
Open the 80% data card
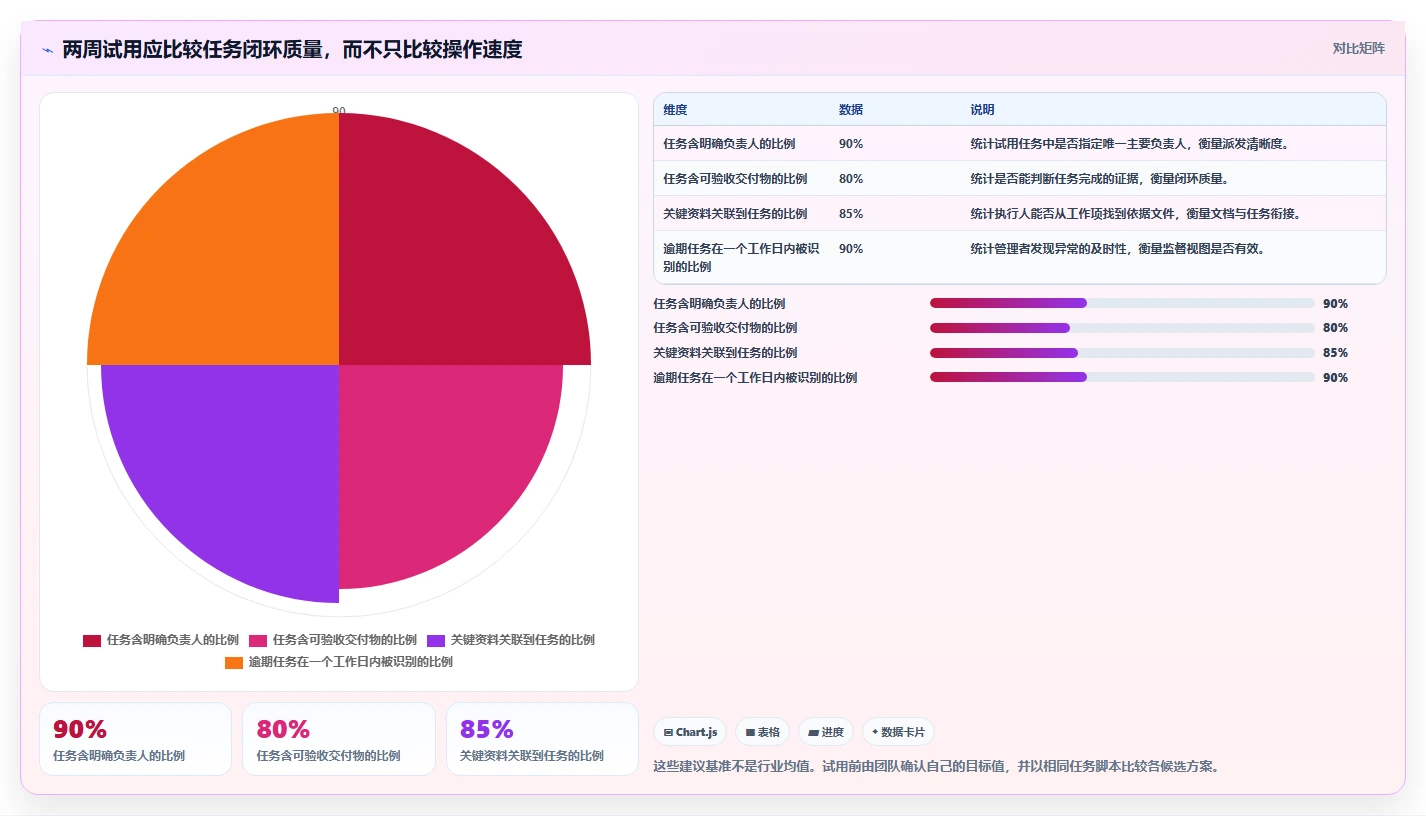coord(339,739)
